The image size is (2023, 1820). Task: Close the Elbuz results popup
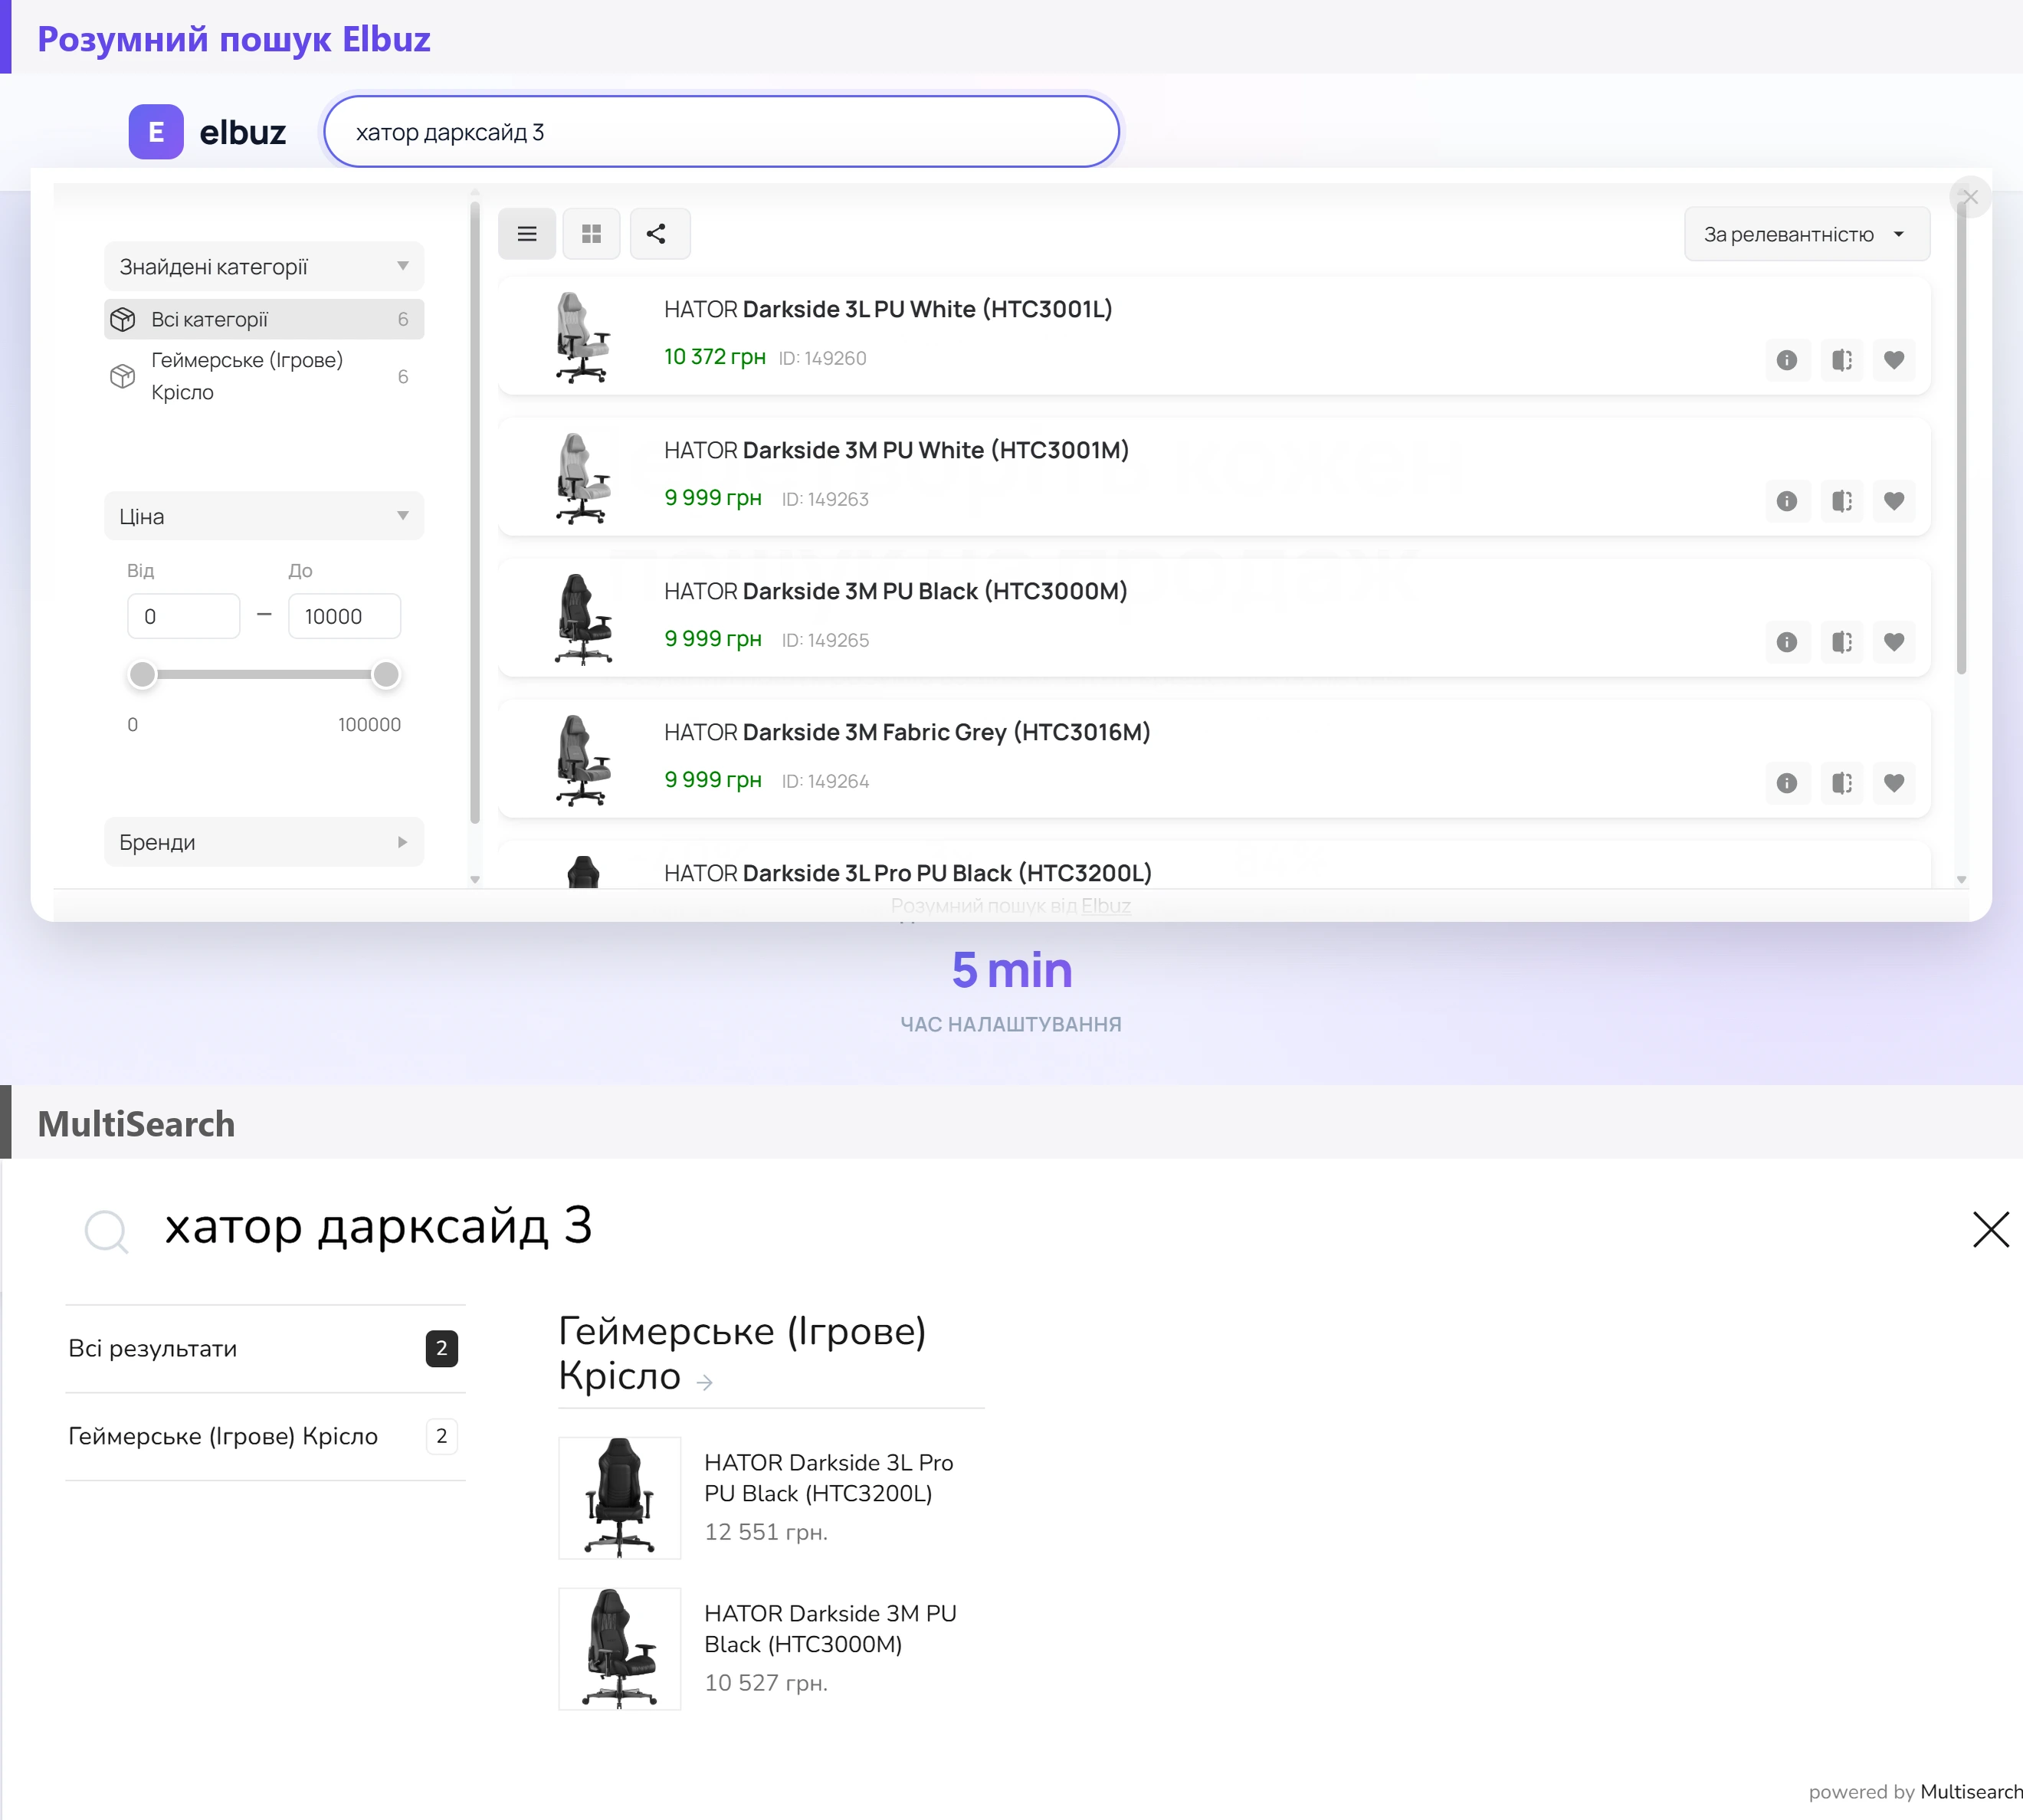(1970, 197)
